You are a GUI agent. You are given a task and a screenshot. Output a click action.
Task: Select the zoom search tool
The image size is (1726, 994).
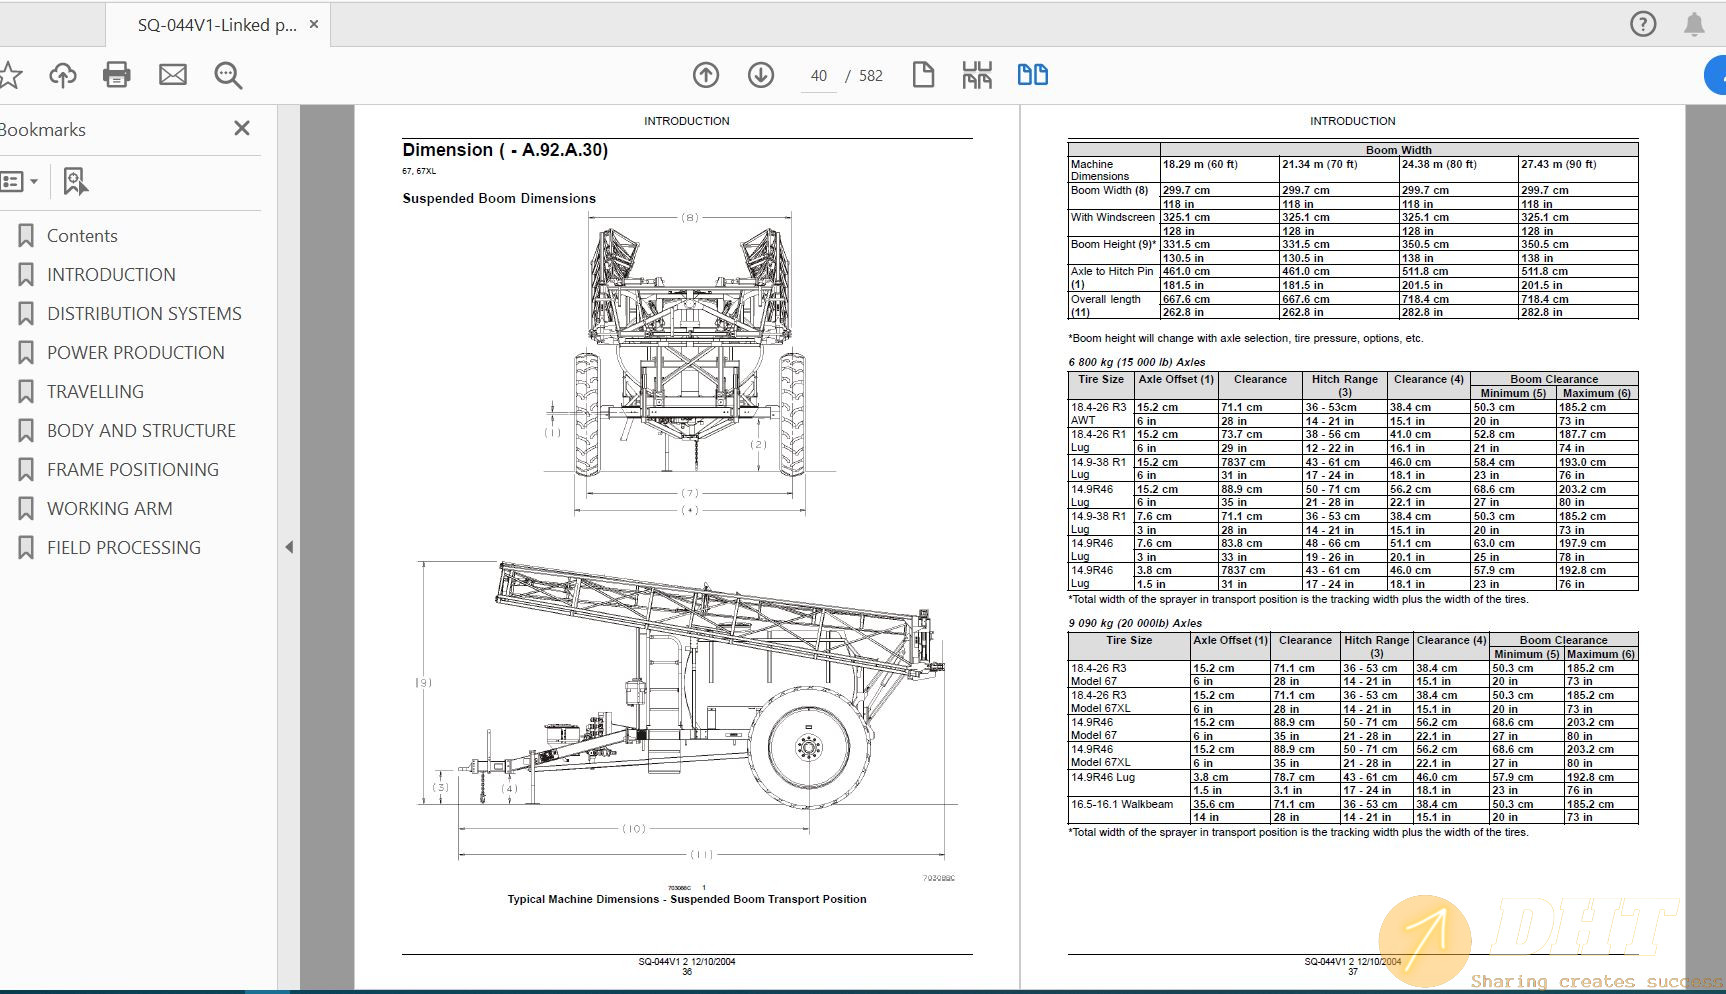[227, 75]
